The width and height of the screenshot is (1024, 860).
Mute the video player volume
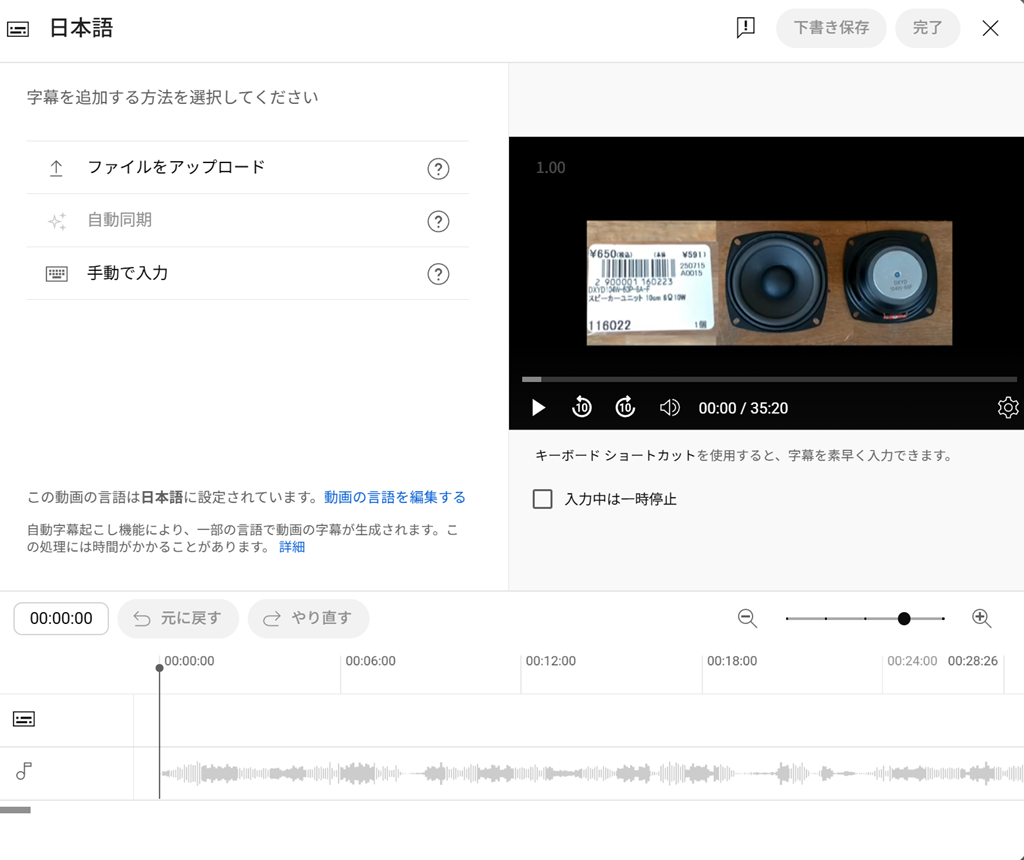point(670,407)
